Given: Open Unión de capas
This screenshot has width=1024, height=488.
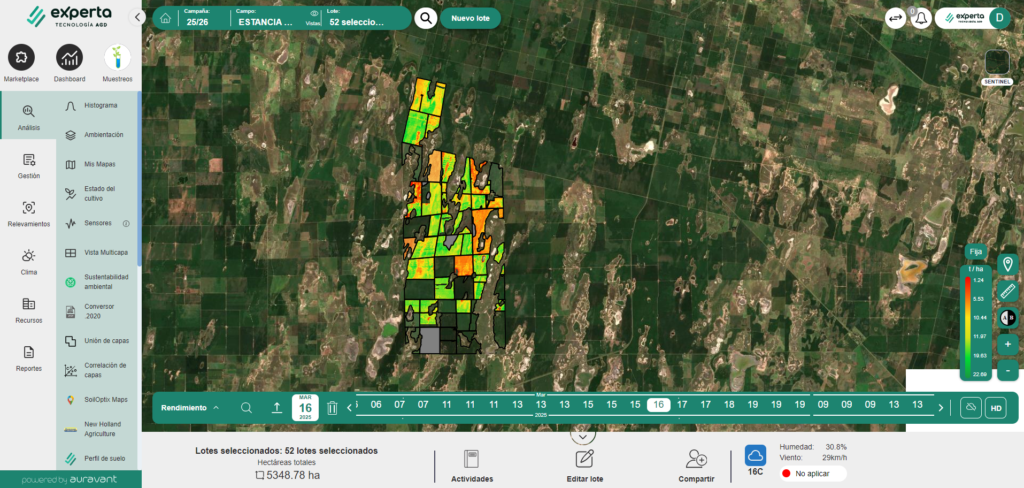Looking at the screenshot, I should coord(97,340).
